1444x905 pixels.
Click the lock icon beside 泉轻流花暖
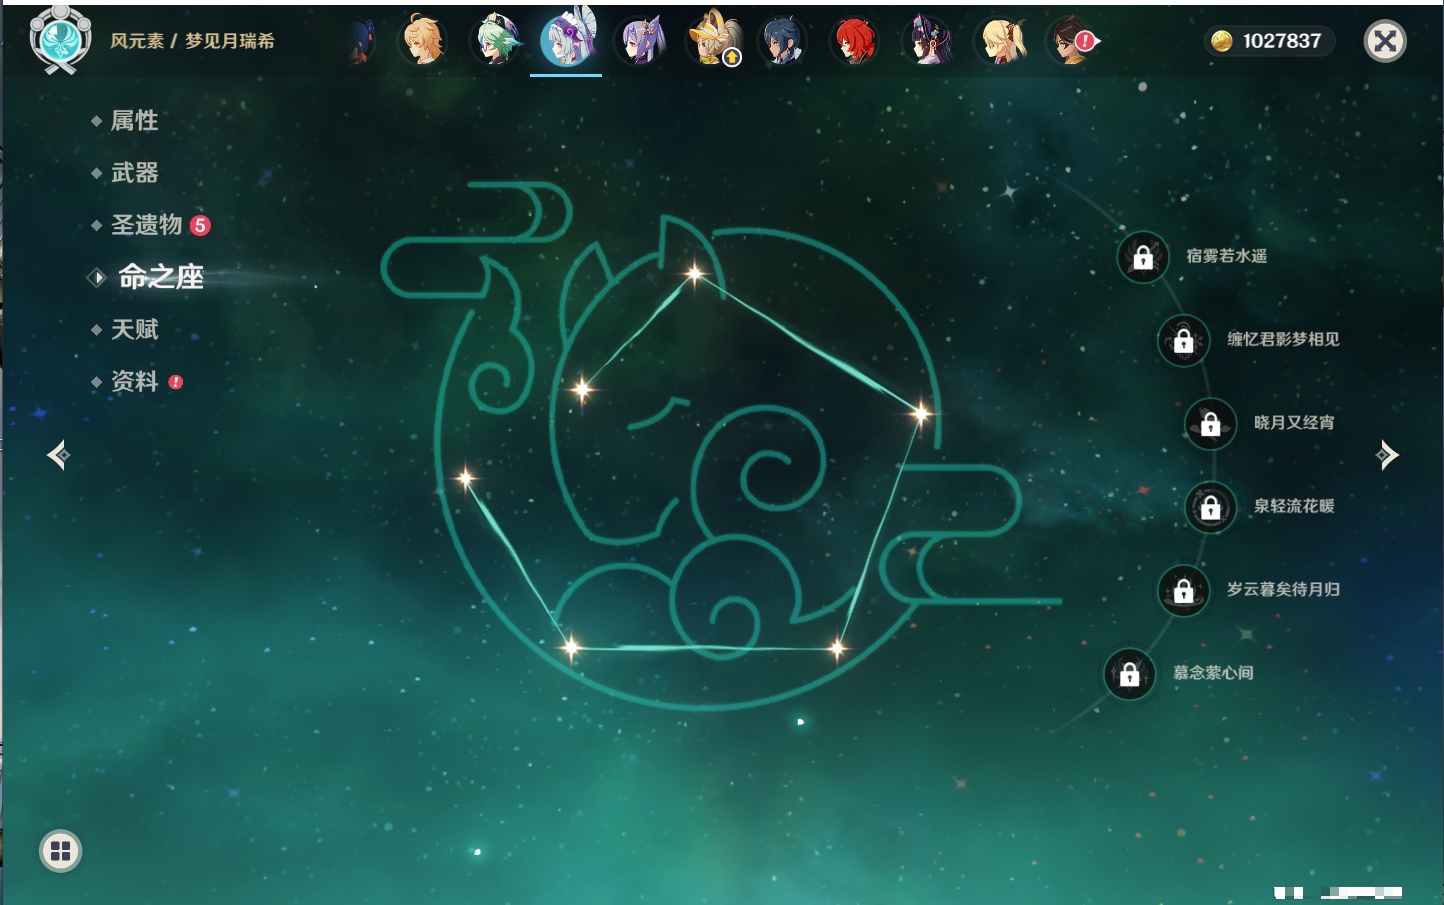pos(1211,507)
